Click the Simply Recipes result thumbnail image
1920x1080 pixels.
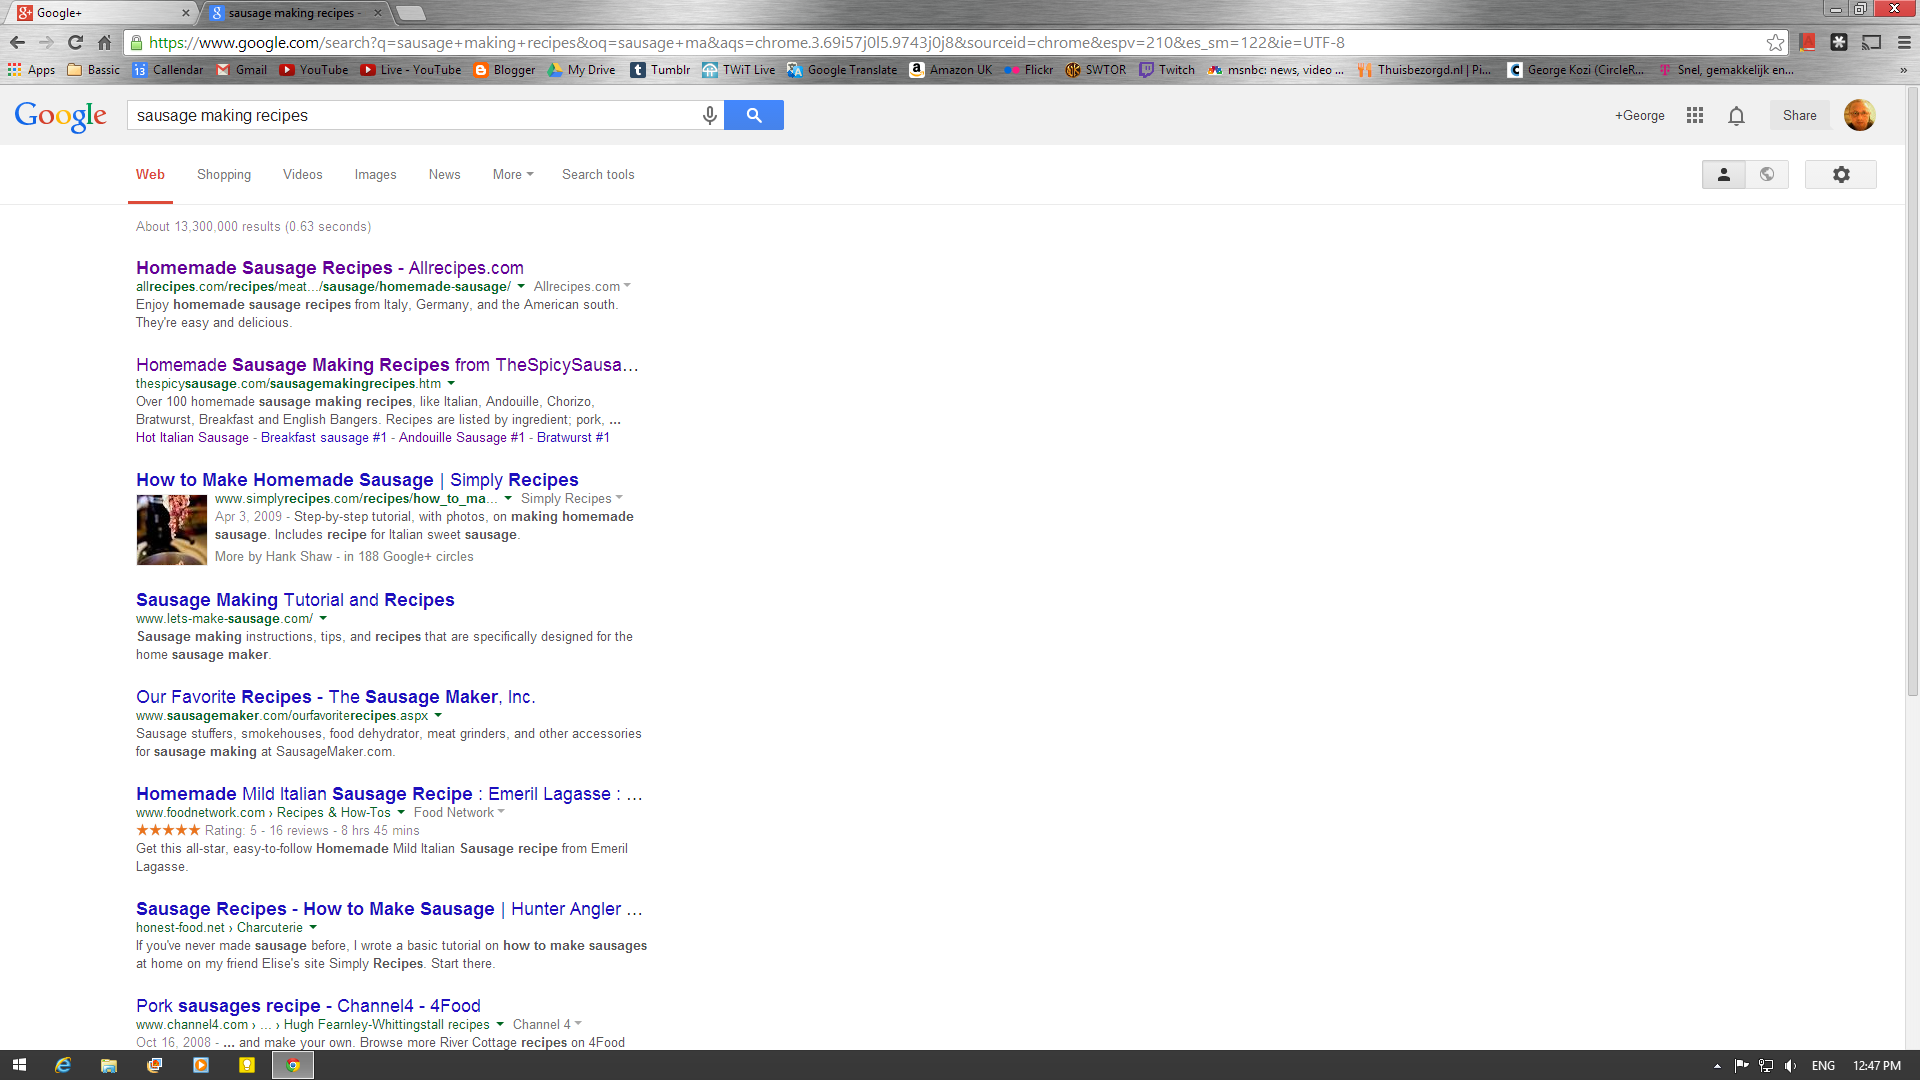[x=172, y=531]
